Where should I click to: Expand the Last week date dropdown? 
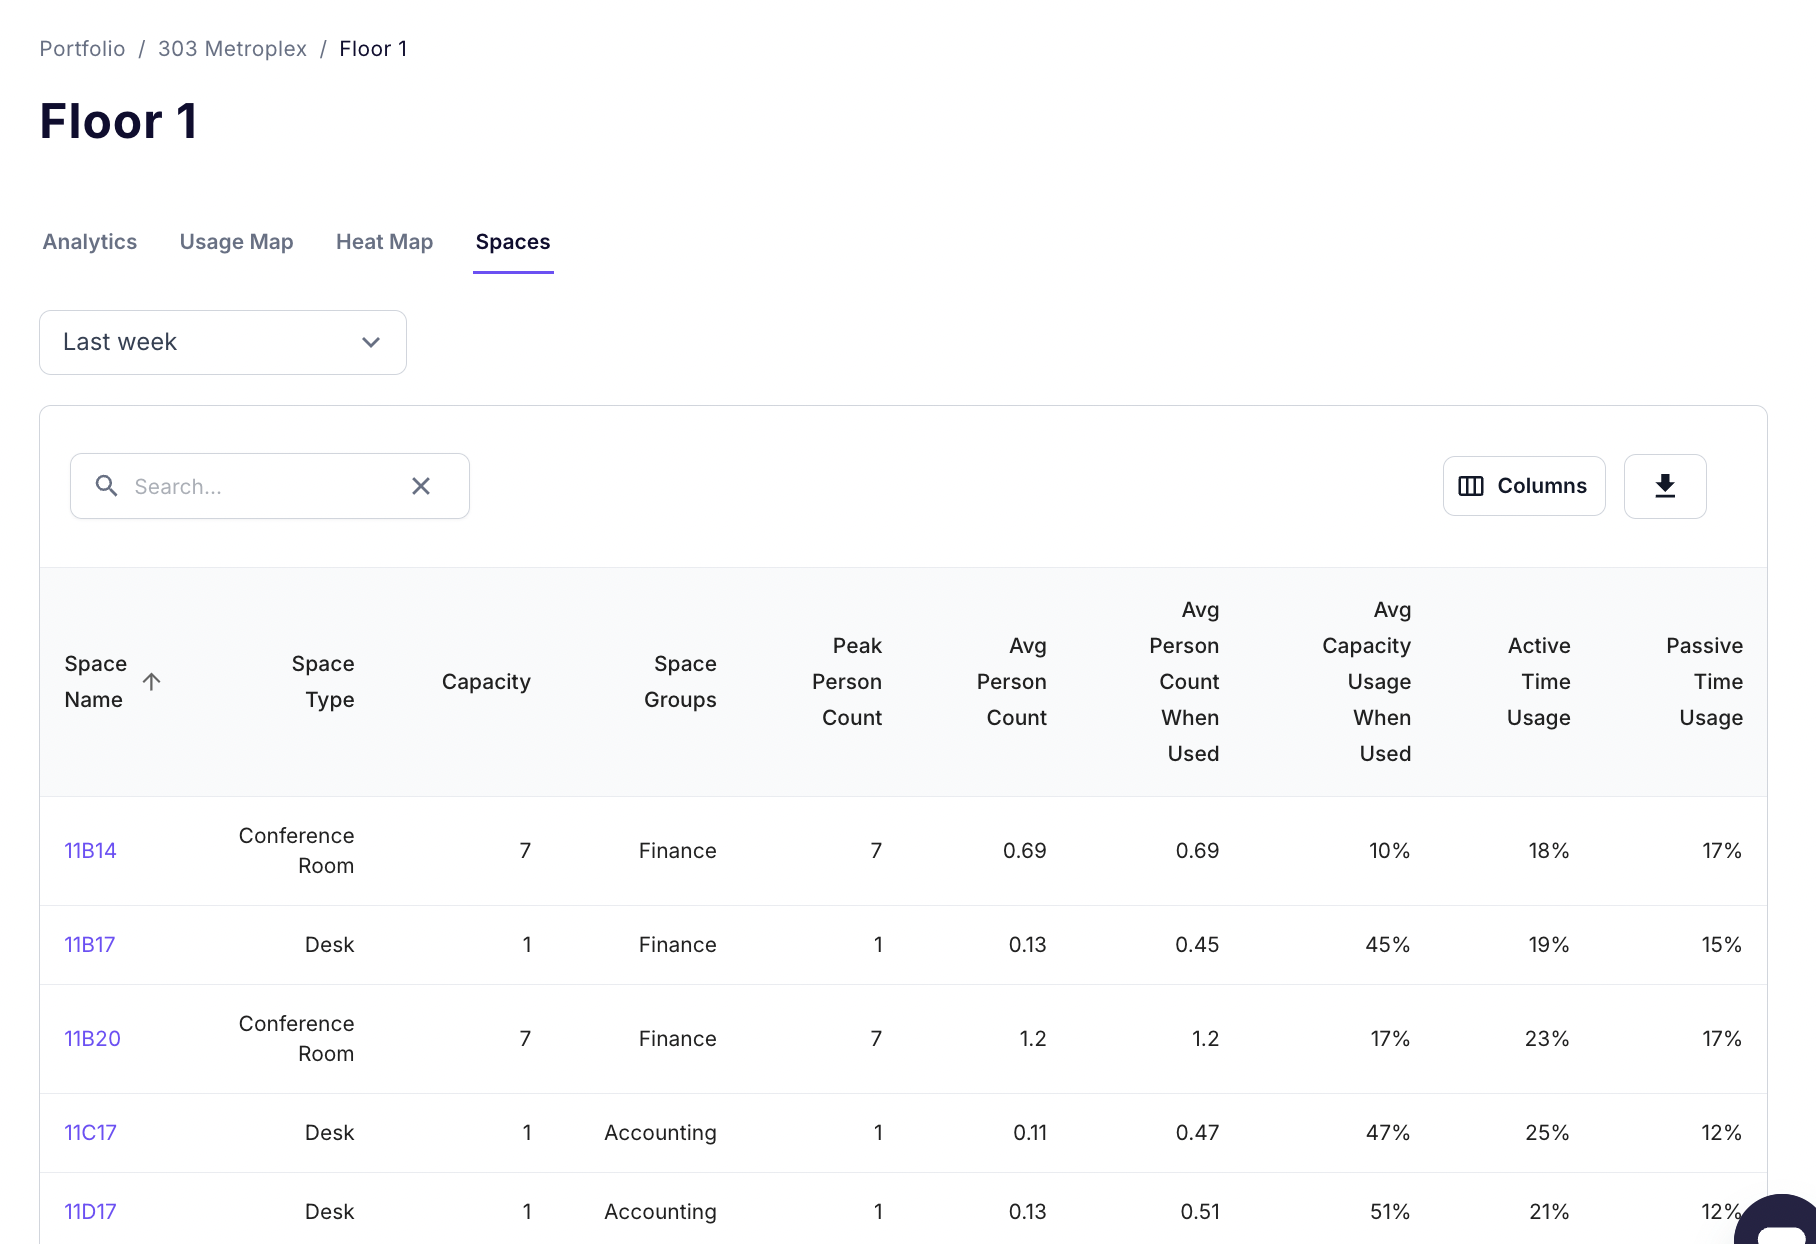coord(223,342)
